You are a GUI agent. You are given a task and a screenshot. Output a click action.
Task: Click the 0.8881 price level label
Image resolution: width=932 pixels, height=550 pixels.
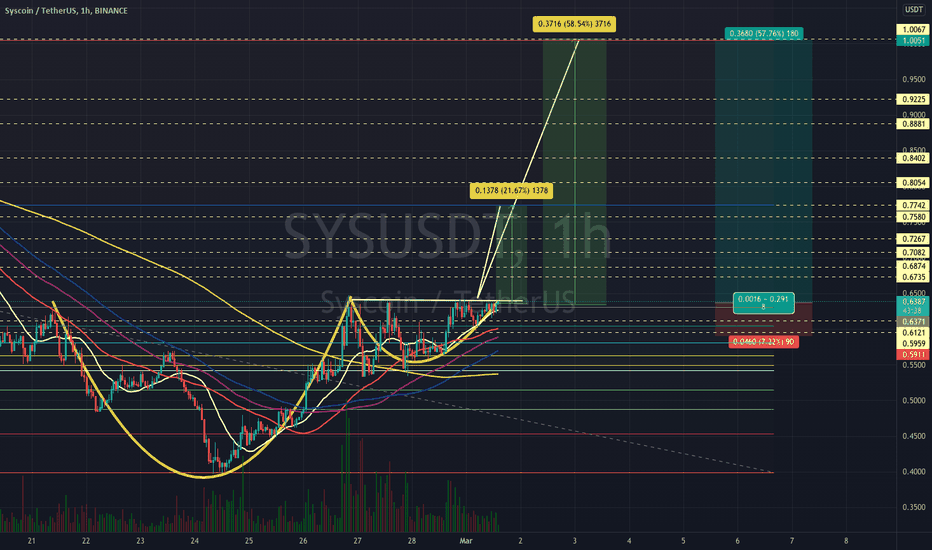pyautogui.click(x=914, y=124)
